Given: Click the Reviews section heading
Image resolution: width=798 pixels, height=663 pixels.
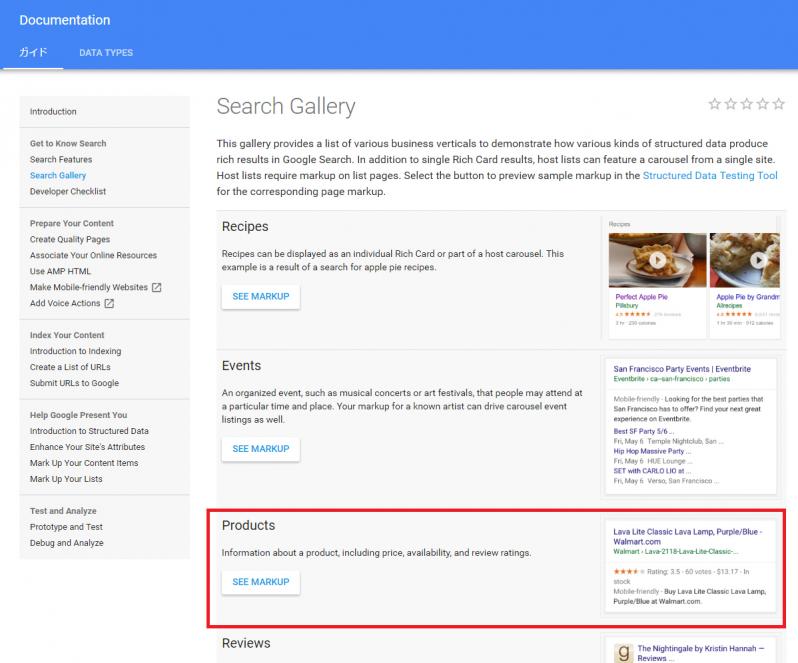Looking at the screenshot, I should [246, 643].
